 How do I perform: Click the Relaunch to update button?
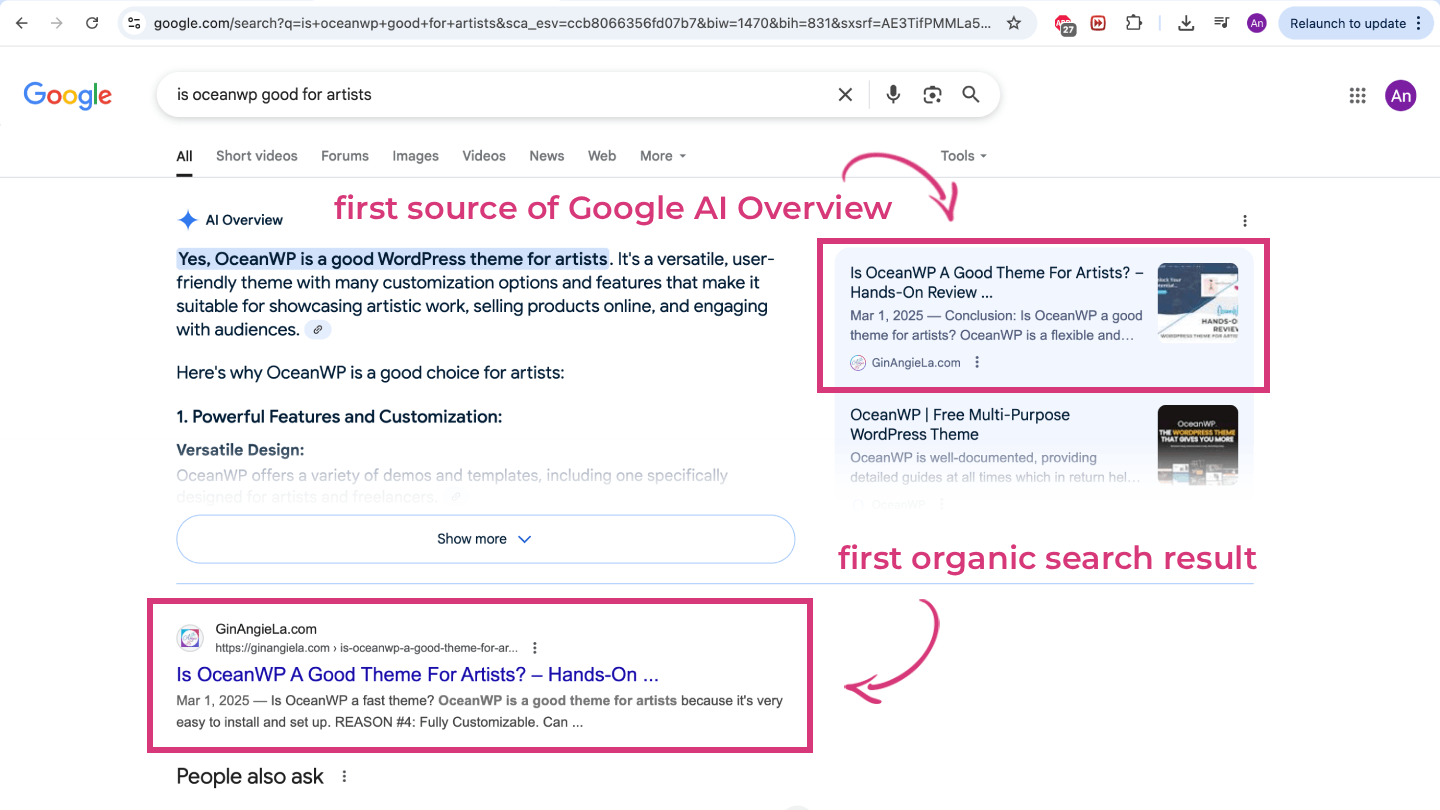coord(1347,22)
